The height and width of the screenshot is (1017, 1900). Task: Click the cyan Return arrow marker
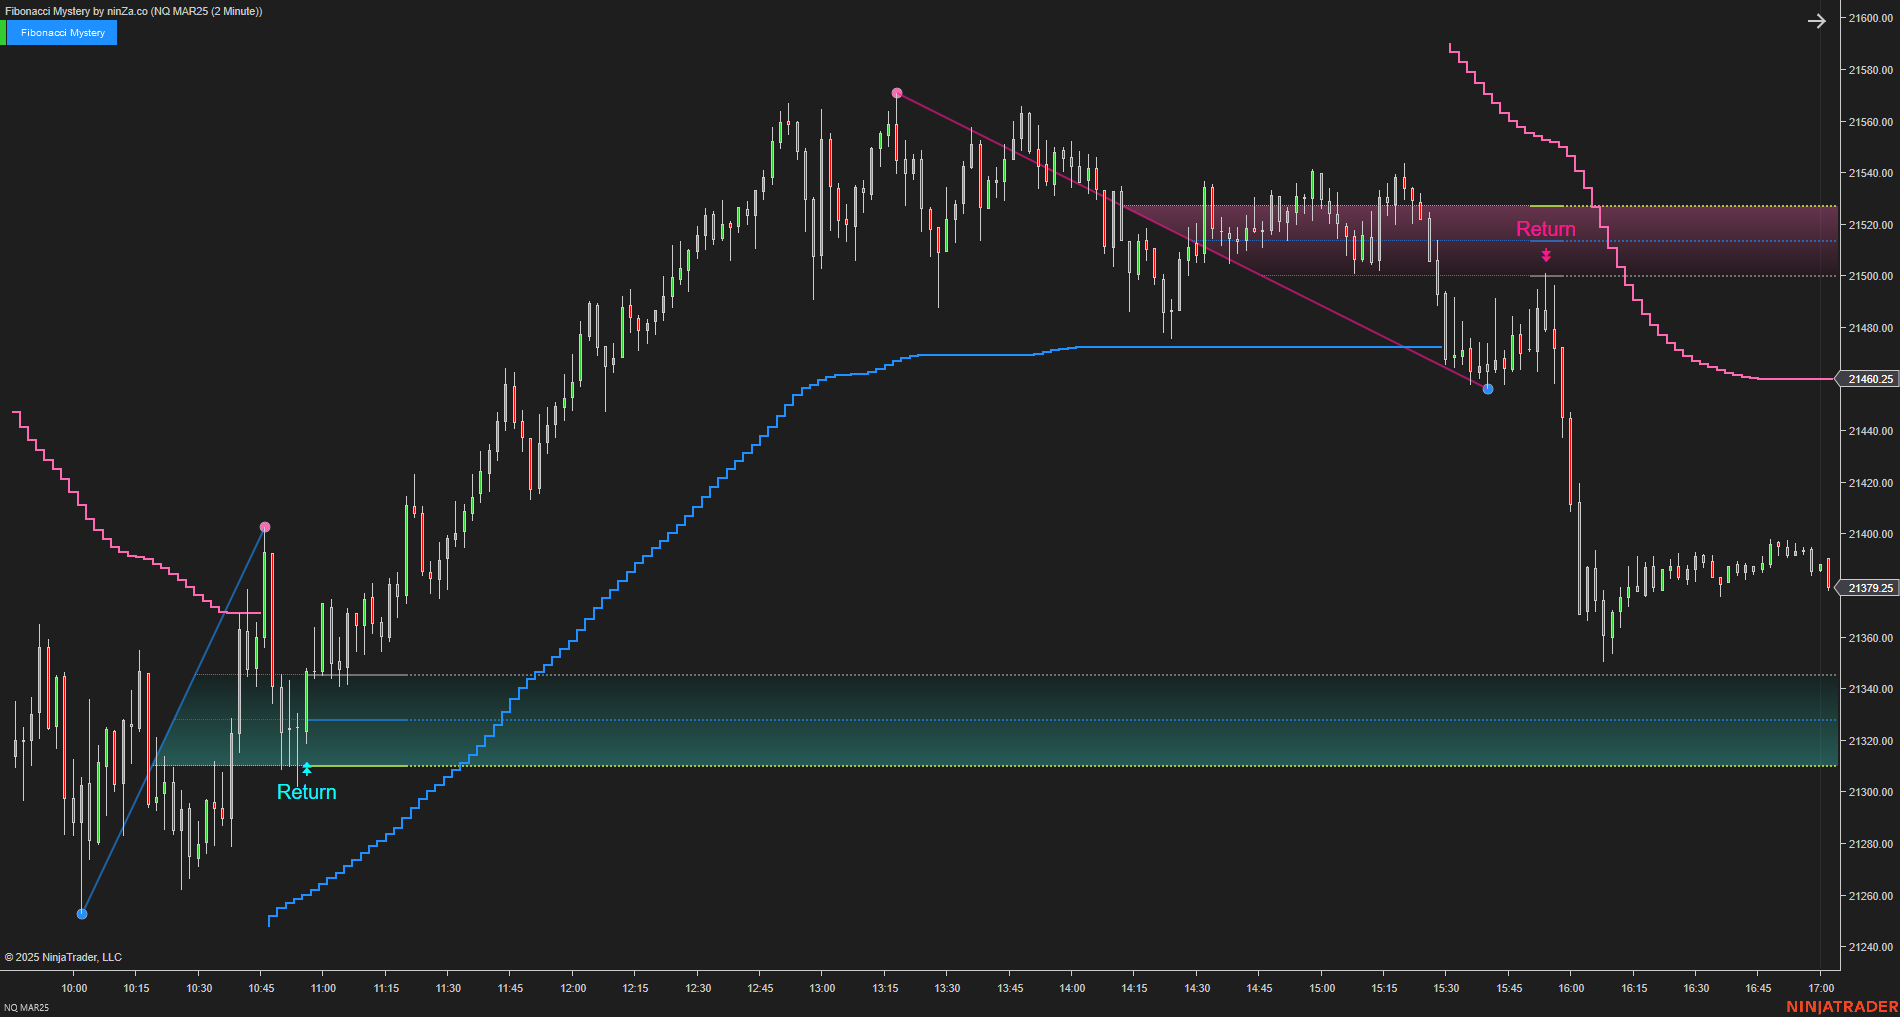306,768
